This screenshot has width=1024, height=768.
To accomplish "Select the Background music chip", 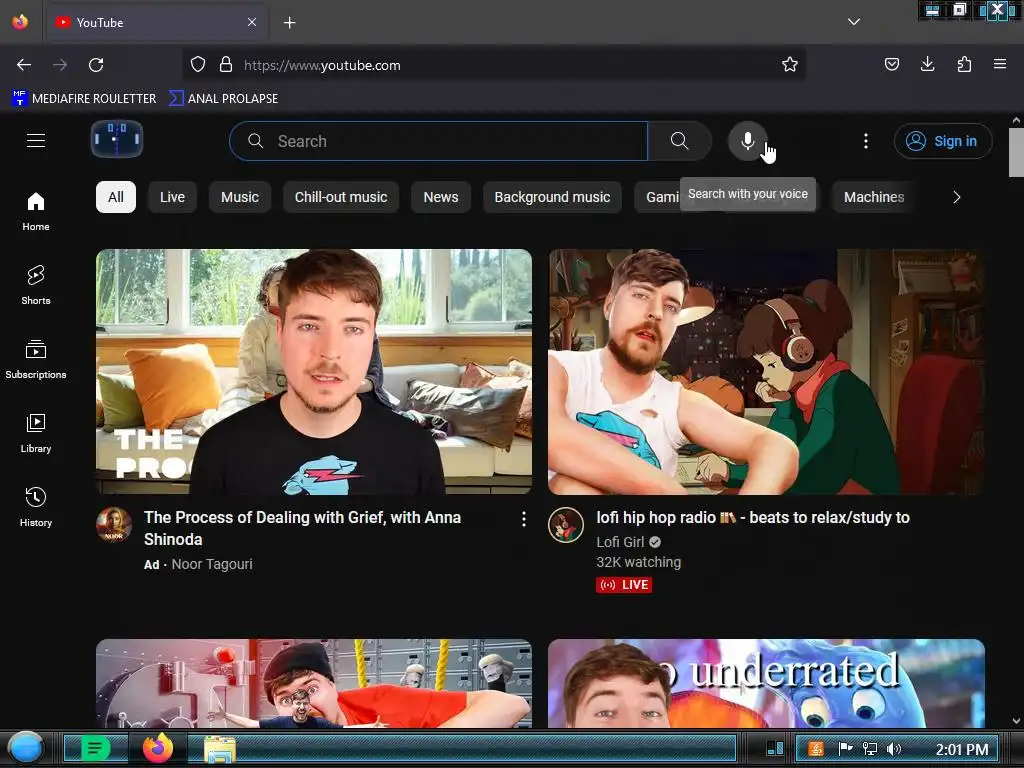I will click(552, 197).
